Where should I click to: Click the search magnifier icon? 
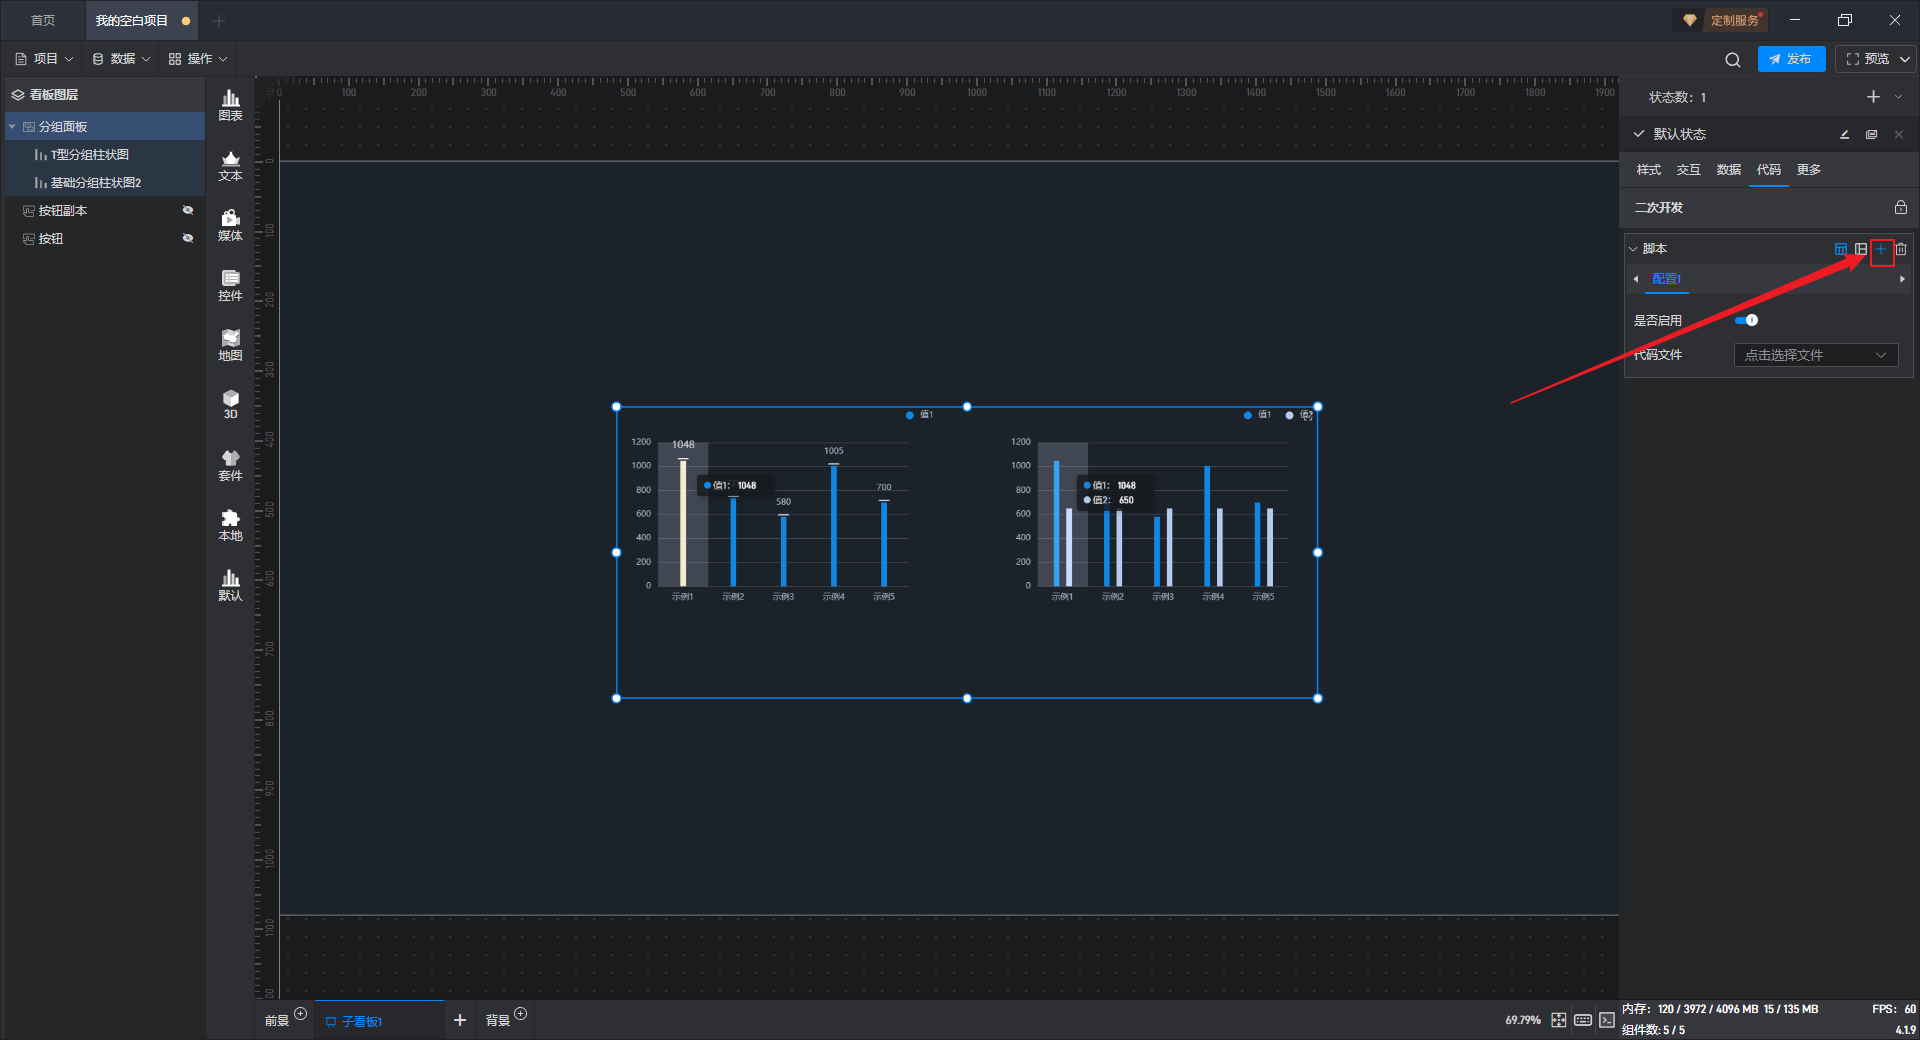click(x=1732, y=60)
